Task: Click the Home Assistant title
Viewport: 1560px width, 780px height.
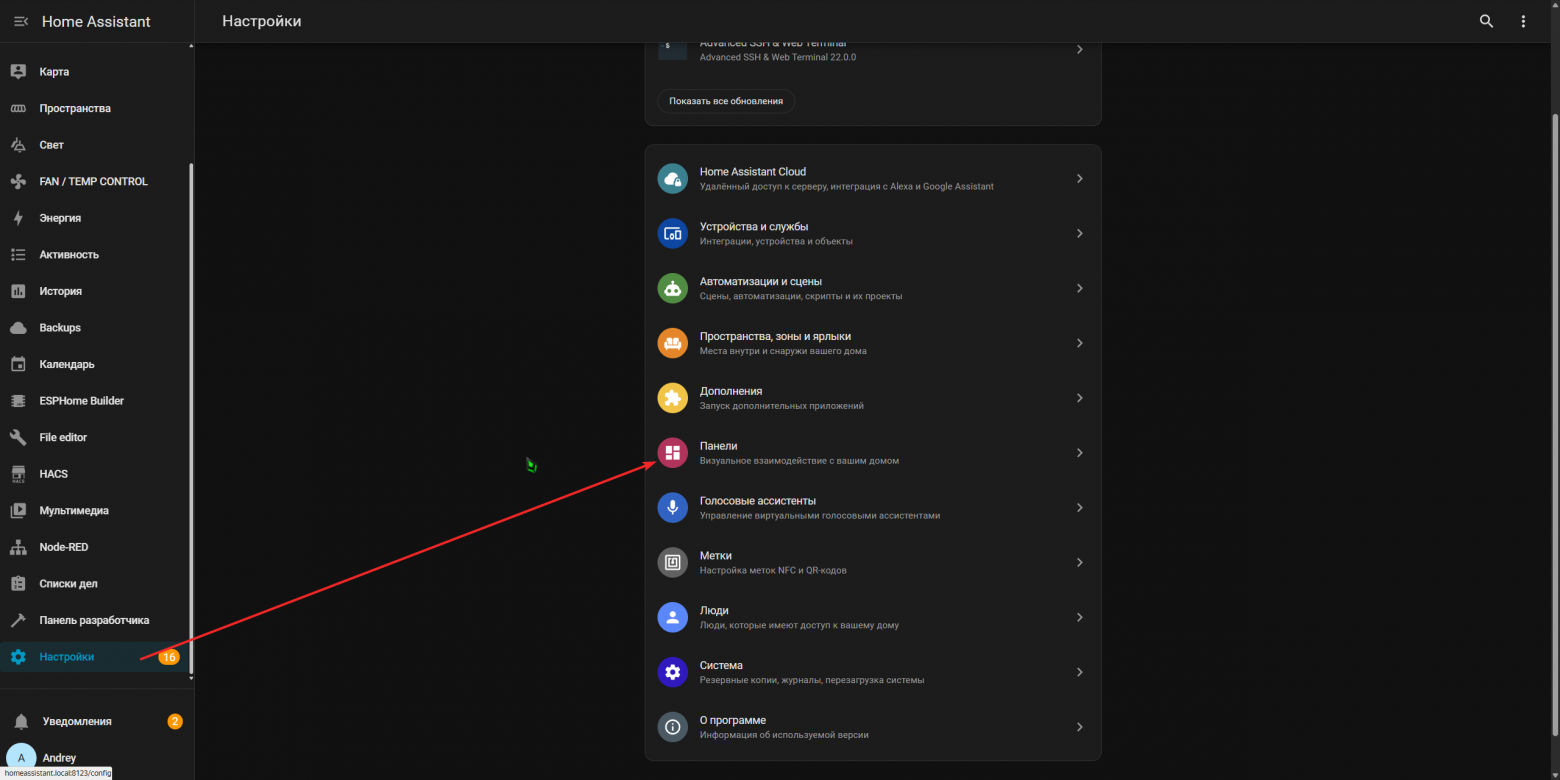Action: pos(96,21)
